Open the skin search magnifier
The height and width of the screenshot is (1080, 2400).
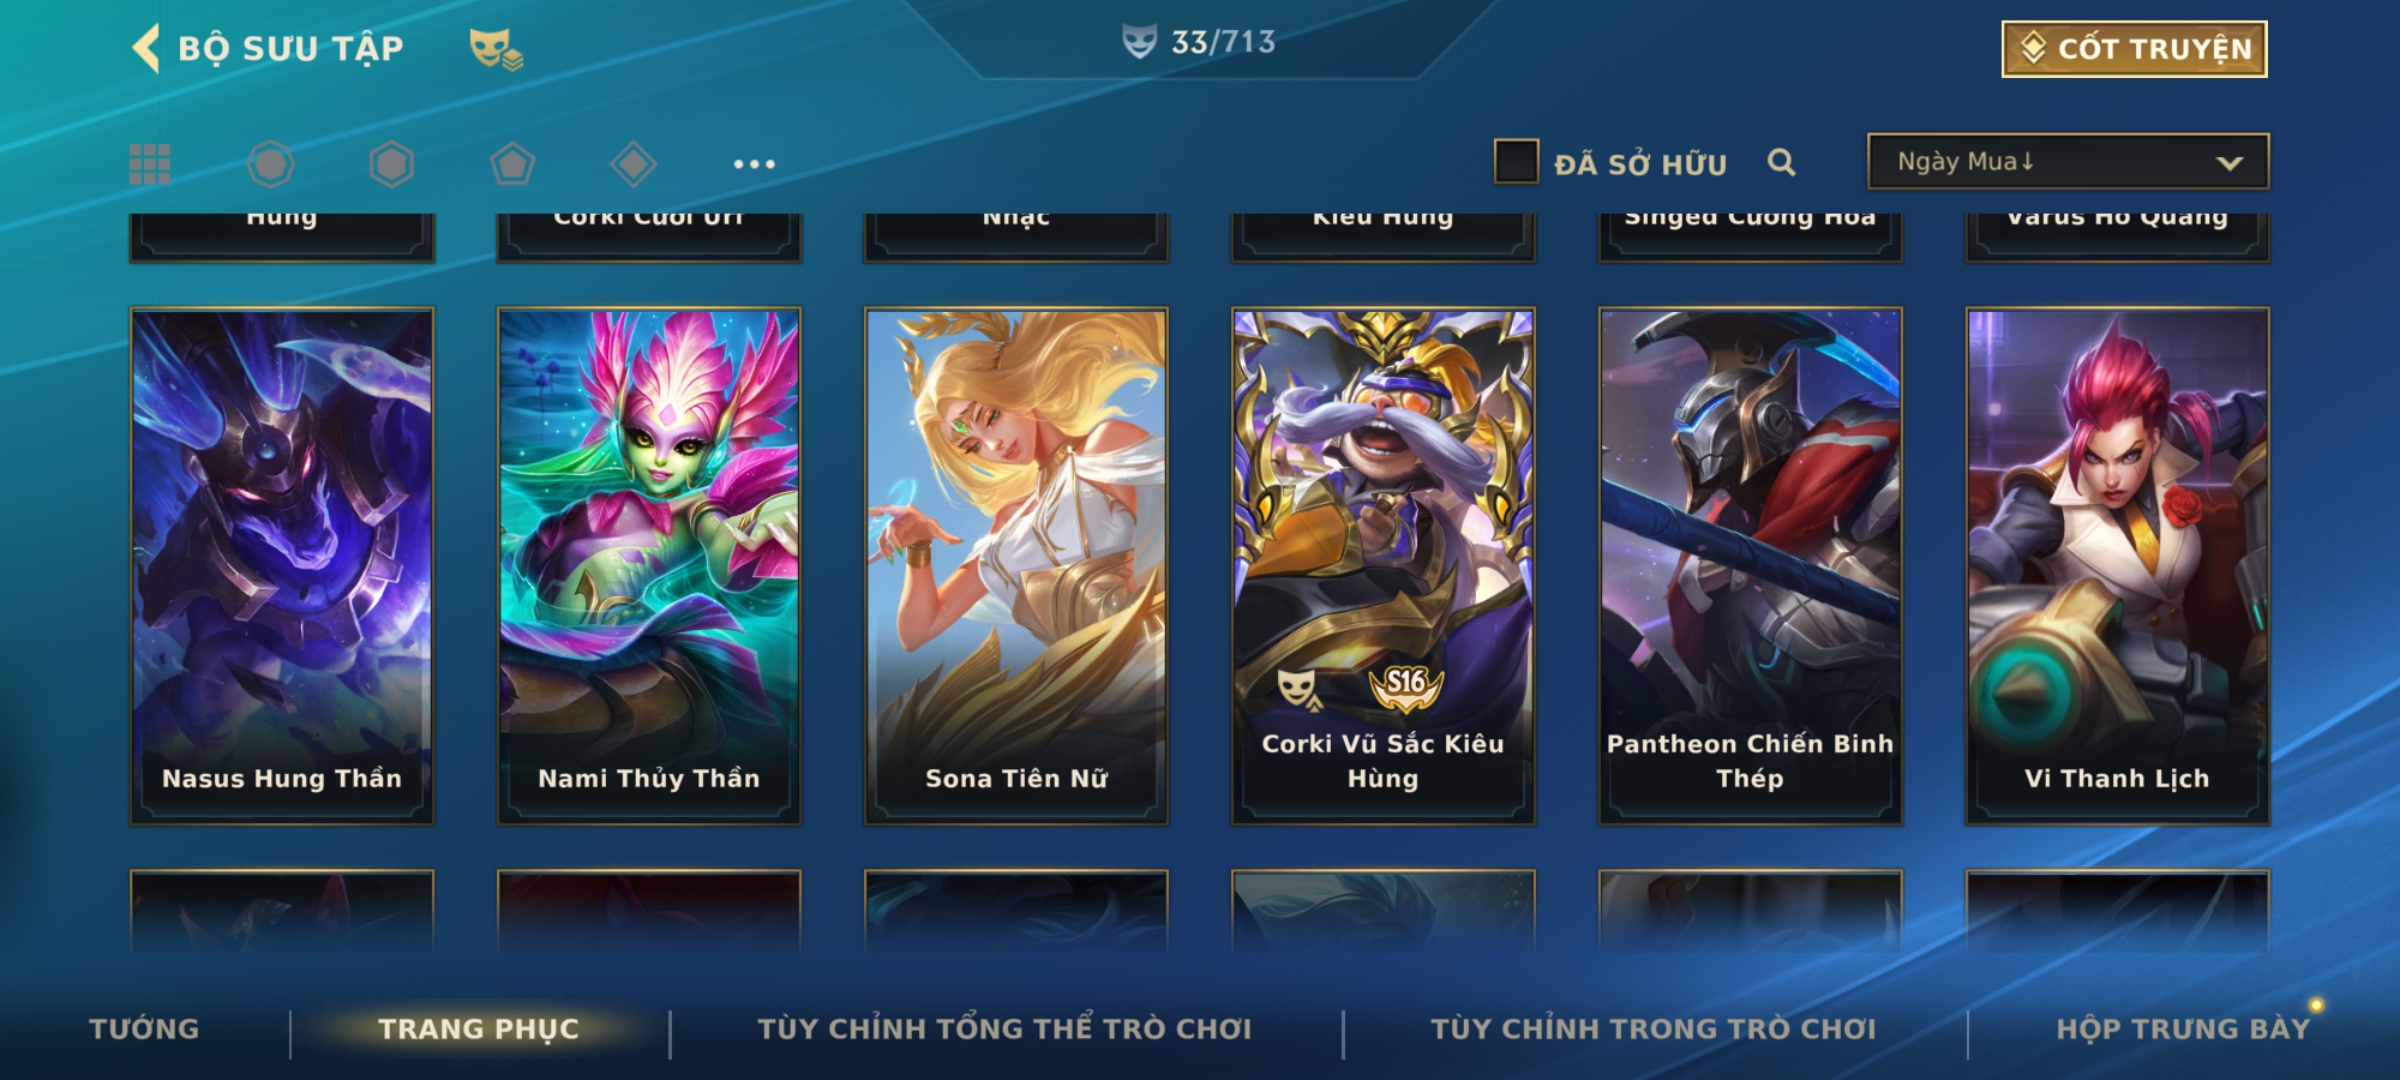pyautogui.click(x=1781, y=162)
